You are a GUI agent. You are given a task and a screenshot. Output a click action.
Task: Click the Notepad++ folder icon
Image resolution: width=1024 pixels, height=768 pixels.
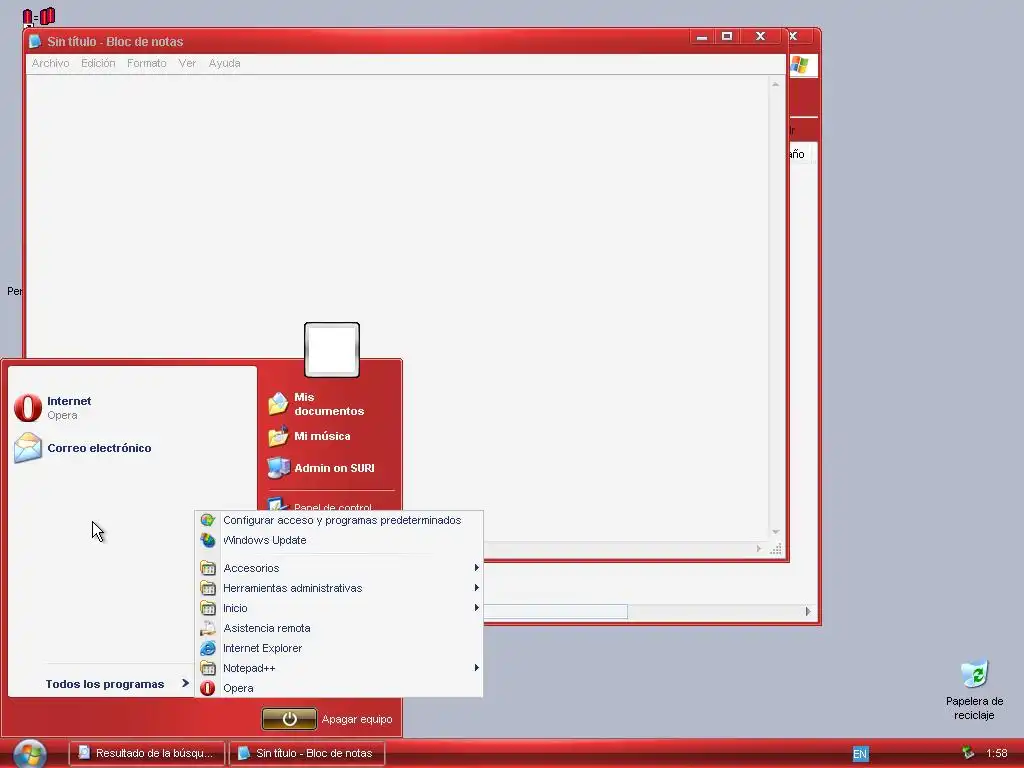tap(208, 668)
